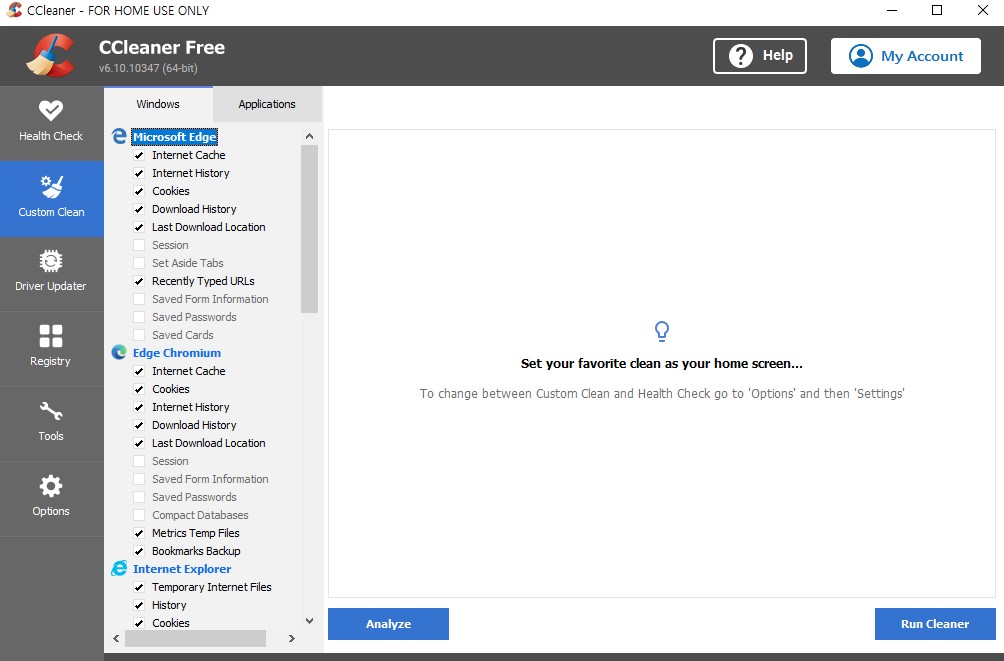
Task: Click Internet Explorer Cookies label
Action: 170,623
